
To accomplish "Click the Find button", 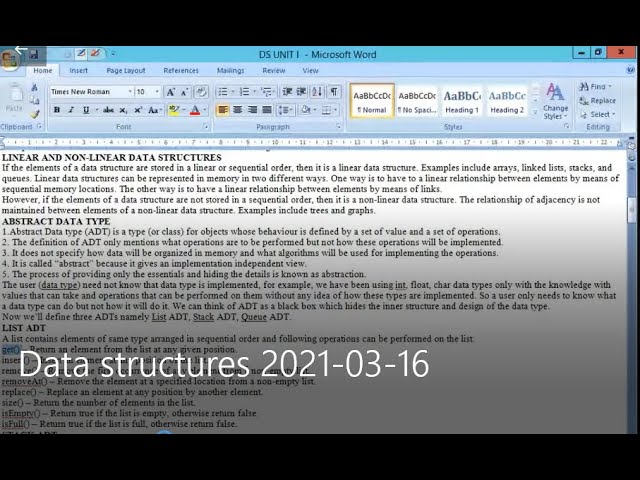I will [596, 87].
